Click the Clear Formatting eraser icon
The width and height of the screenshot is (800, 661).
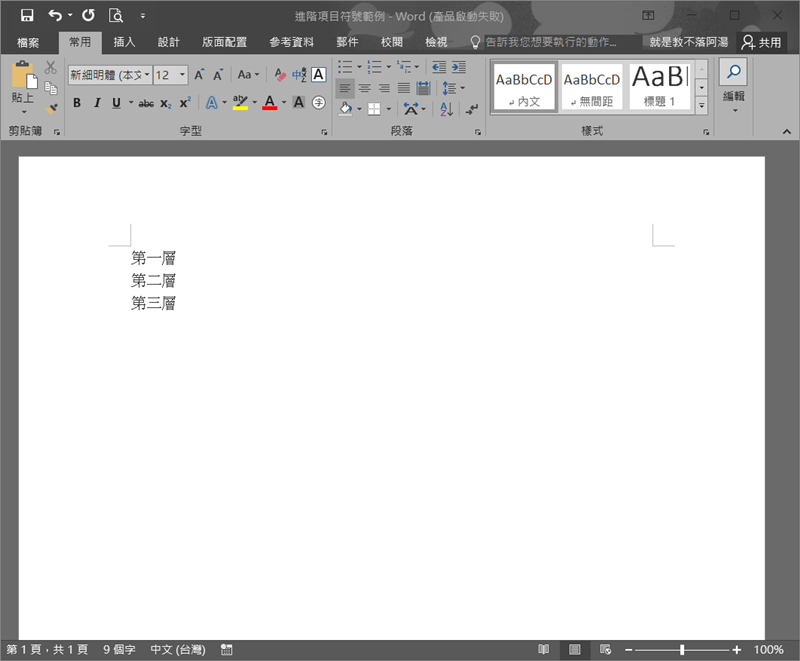[280, 75]
